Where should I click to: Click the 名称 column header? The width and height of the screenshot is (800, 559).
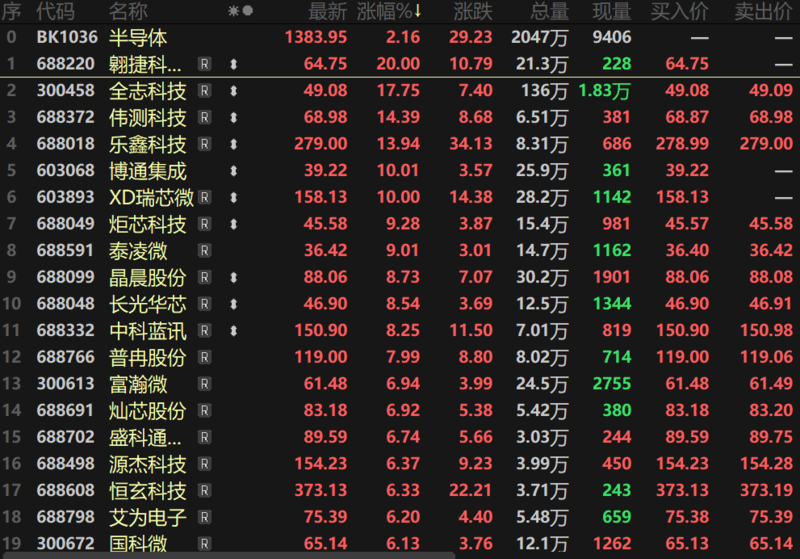click(128, 11)
